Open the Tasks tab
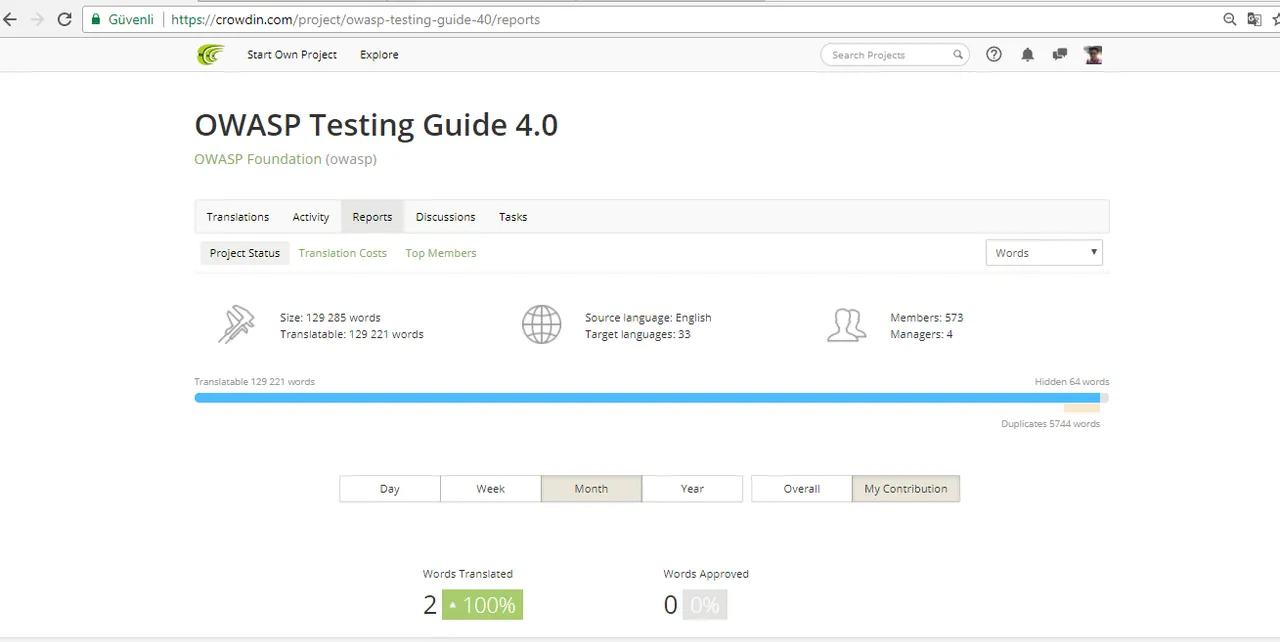This screenshot has height=642, width=1280. [x=513, y=217]
